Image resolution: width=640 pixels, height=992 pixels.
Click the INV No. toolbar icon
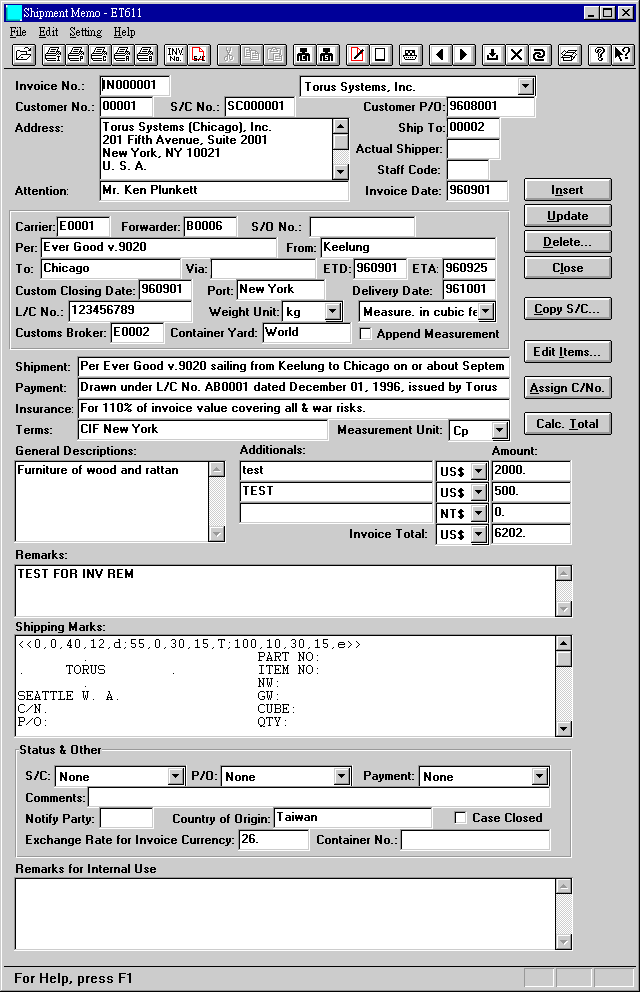click(x=175, y=54)
